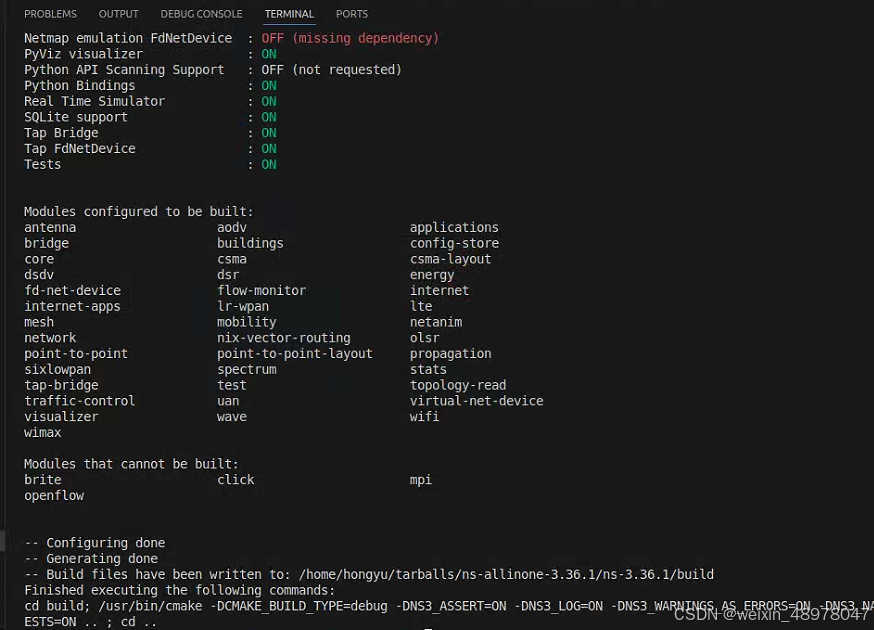This screenshot has height=630, width=874.
Task: Click the active TERMINAL tab
Action: point(289,13)
